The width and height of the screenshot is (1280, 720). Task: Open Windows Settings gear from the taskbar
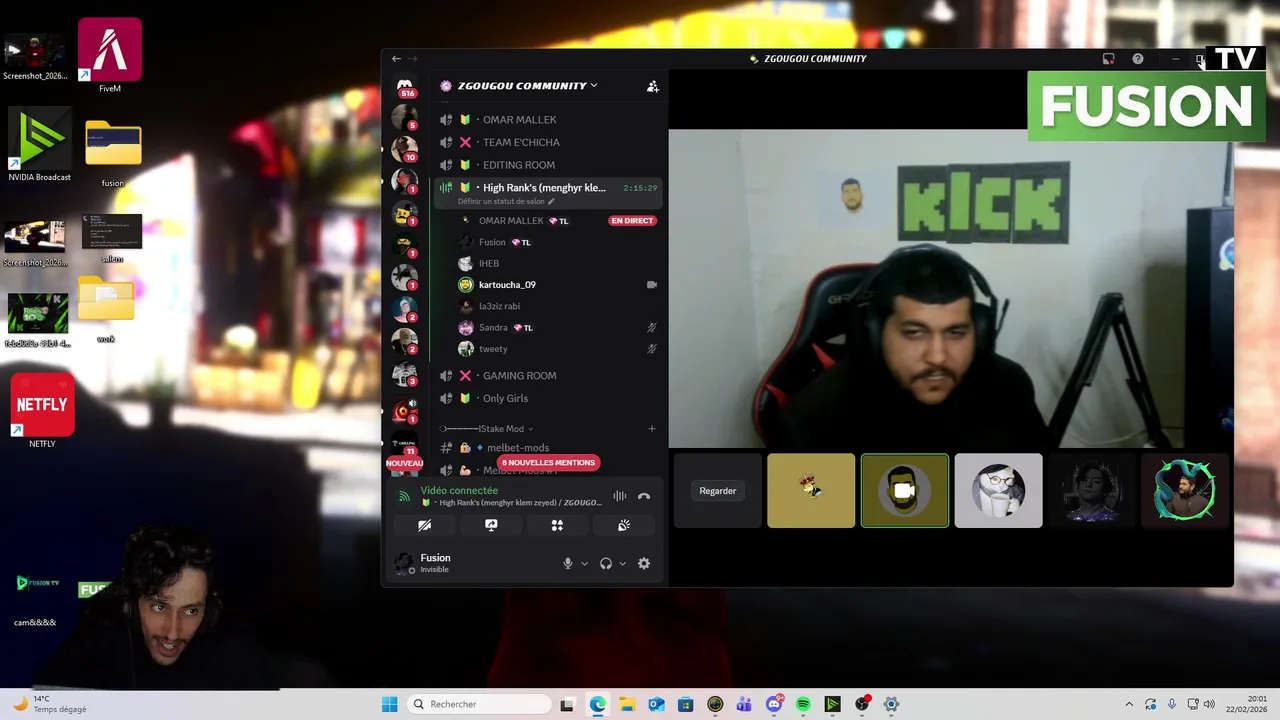coord(891,704)
